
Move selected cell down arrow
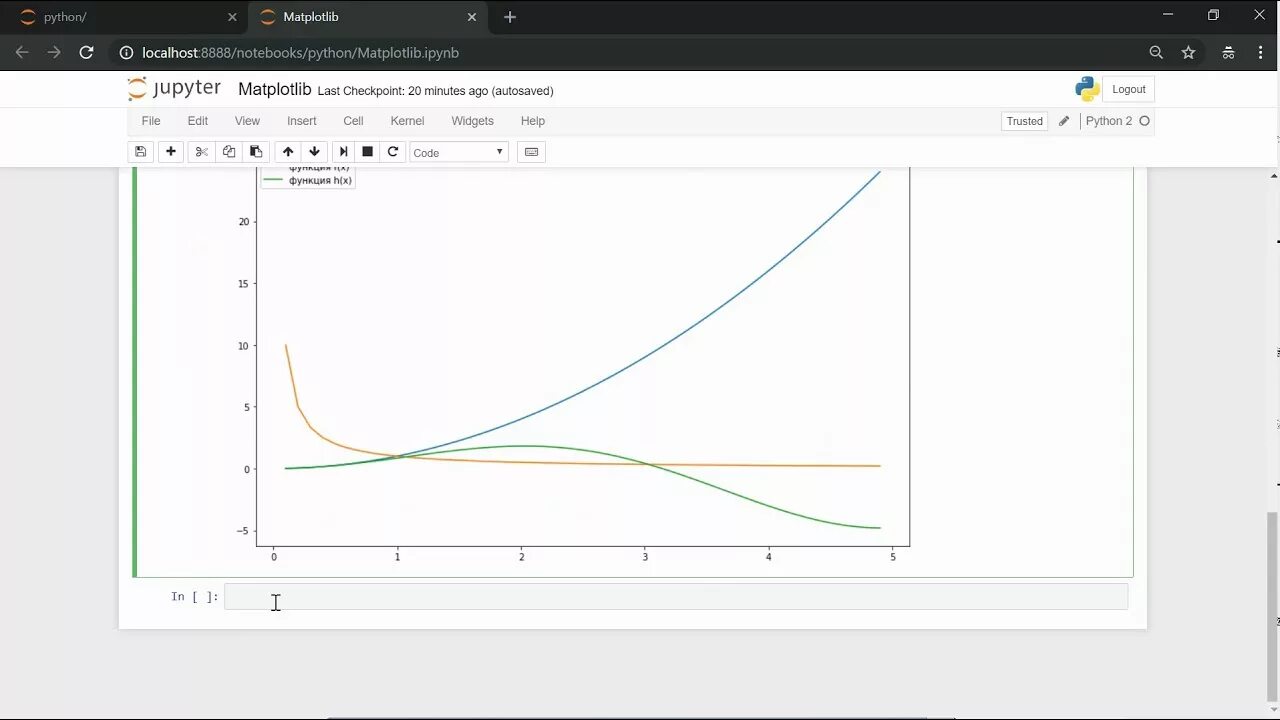point(314,152)
